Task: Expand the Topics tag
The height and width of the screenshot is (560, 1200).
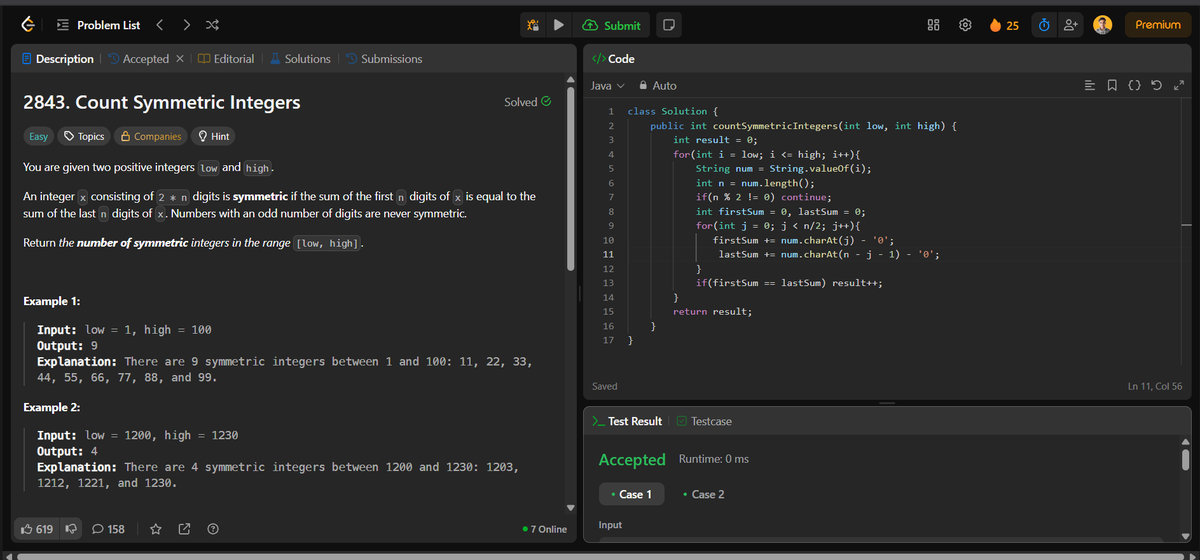Action: (84, 136)
